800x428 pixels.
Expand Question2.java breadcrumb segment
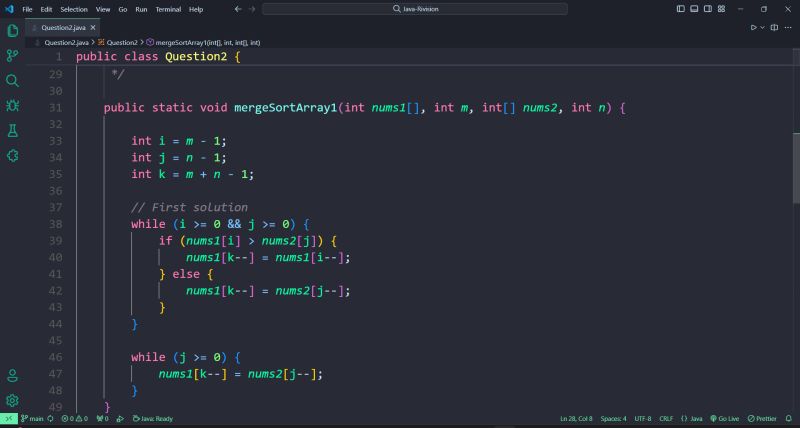pyautogui.click(x=66, y=43)
